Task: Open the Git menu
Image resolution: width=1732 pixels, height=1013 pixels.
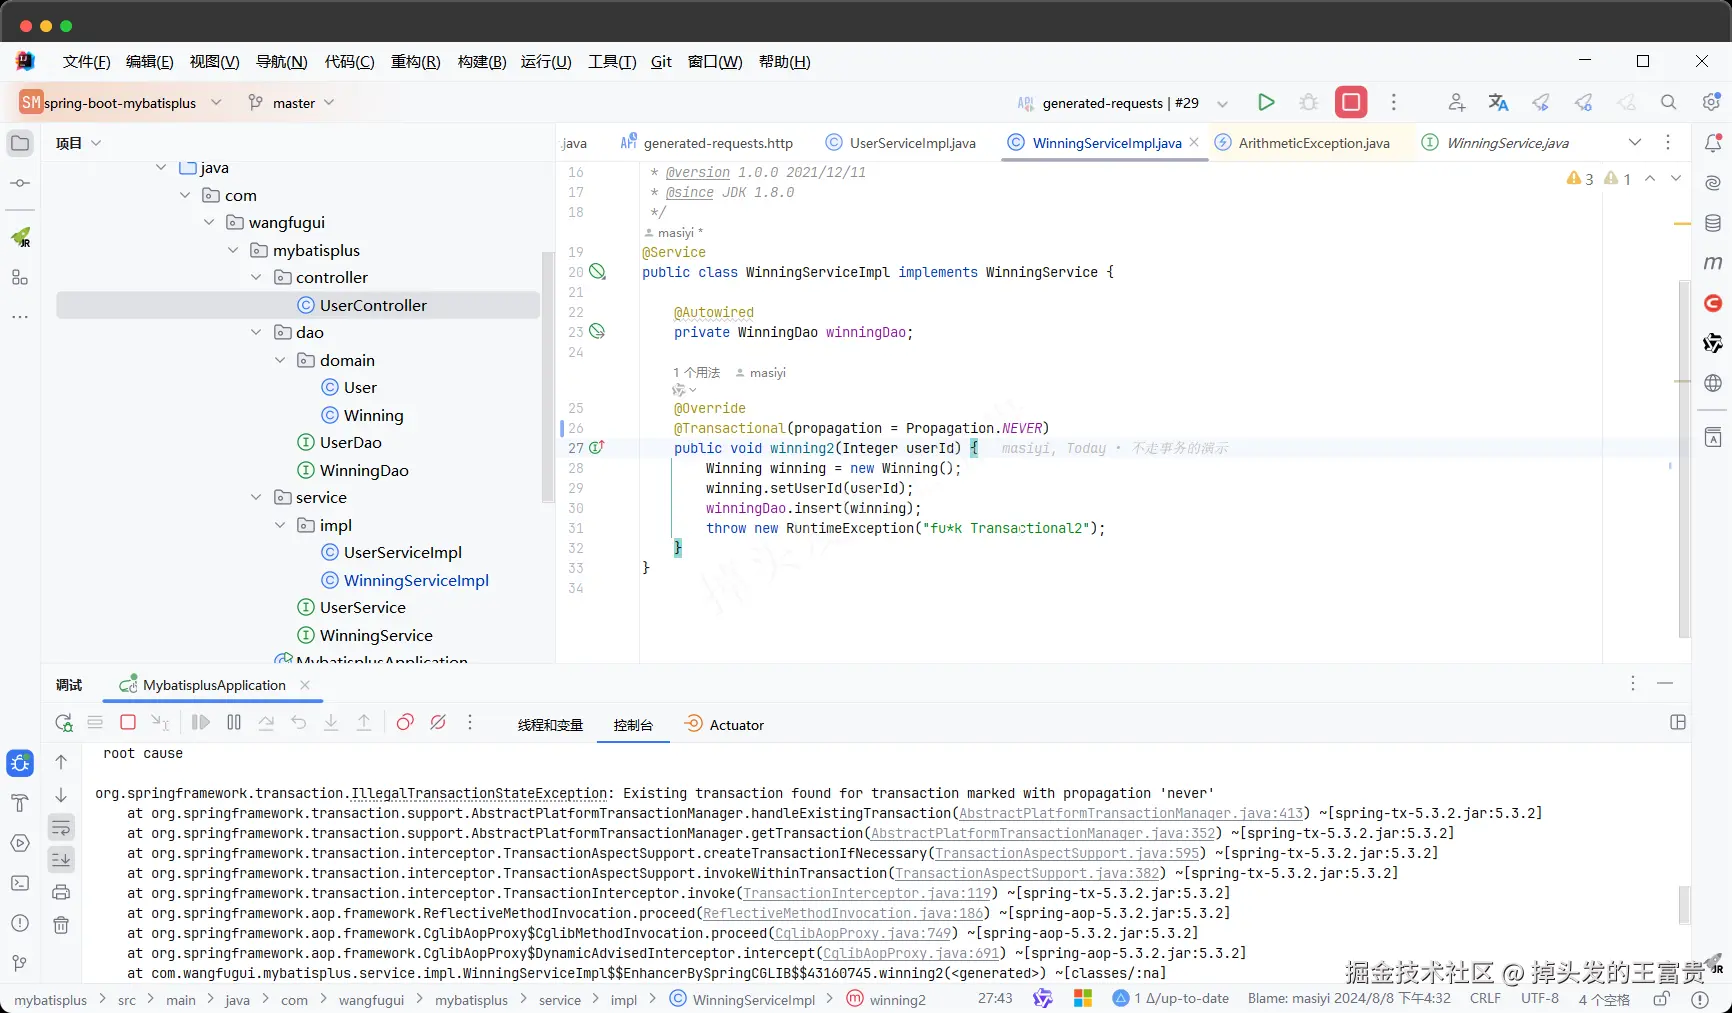Action: point(661,61)
